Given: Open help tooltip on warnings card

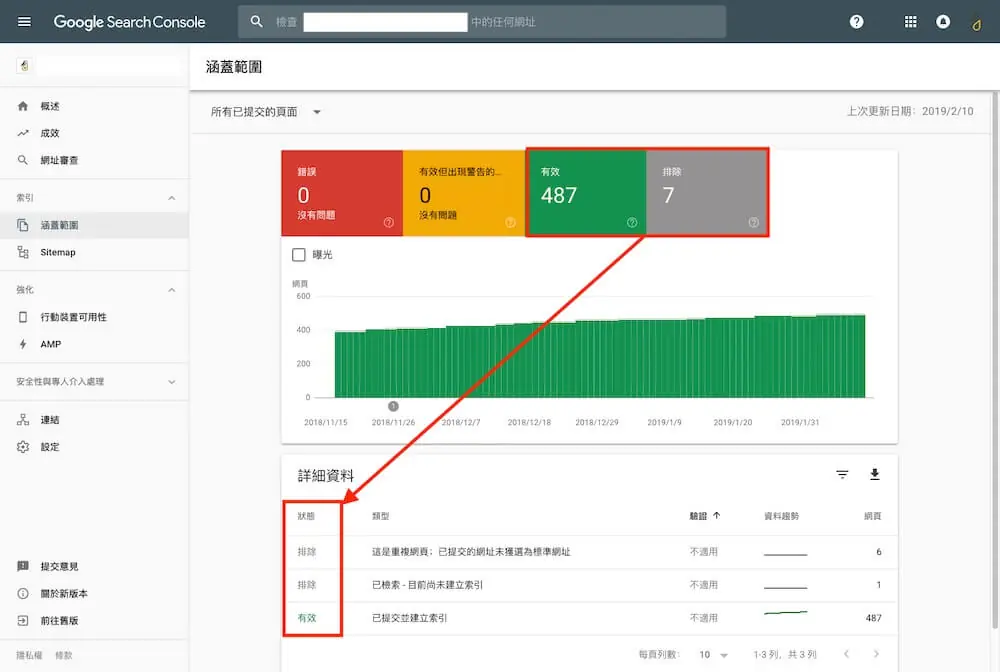Looking at the screenshot, I should click(x=510, y=223).
